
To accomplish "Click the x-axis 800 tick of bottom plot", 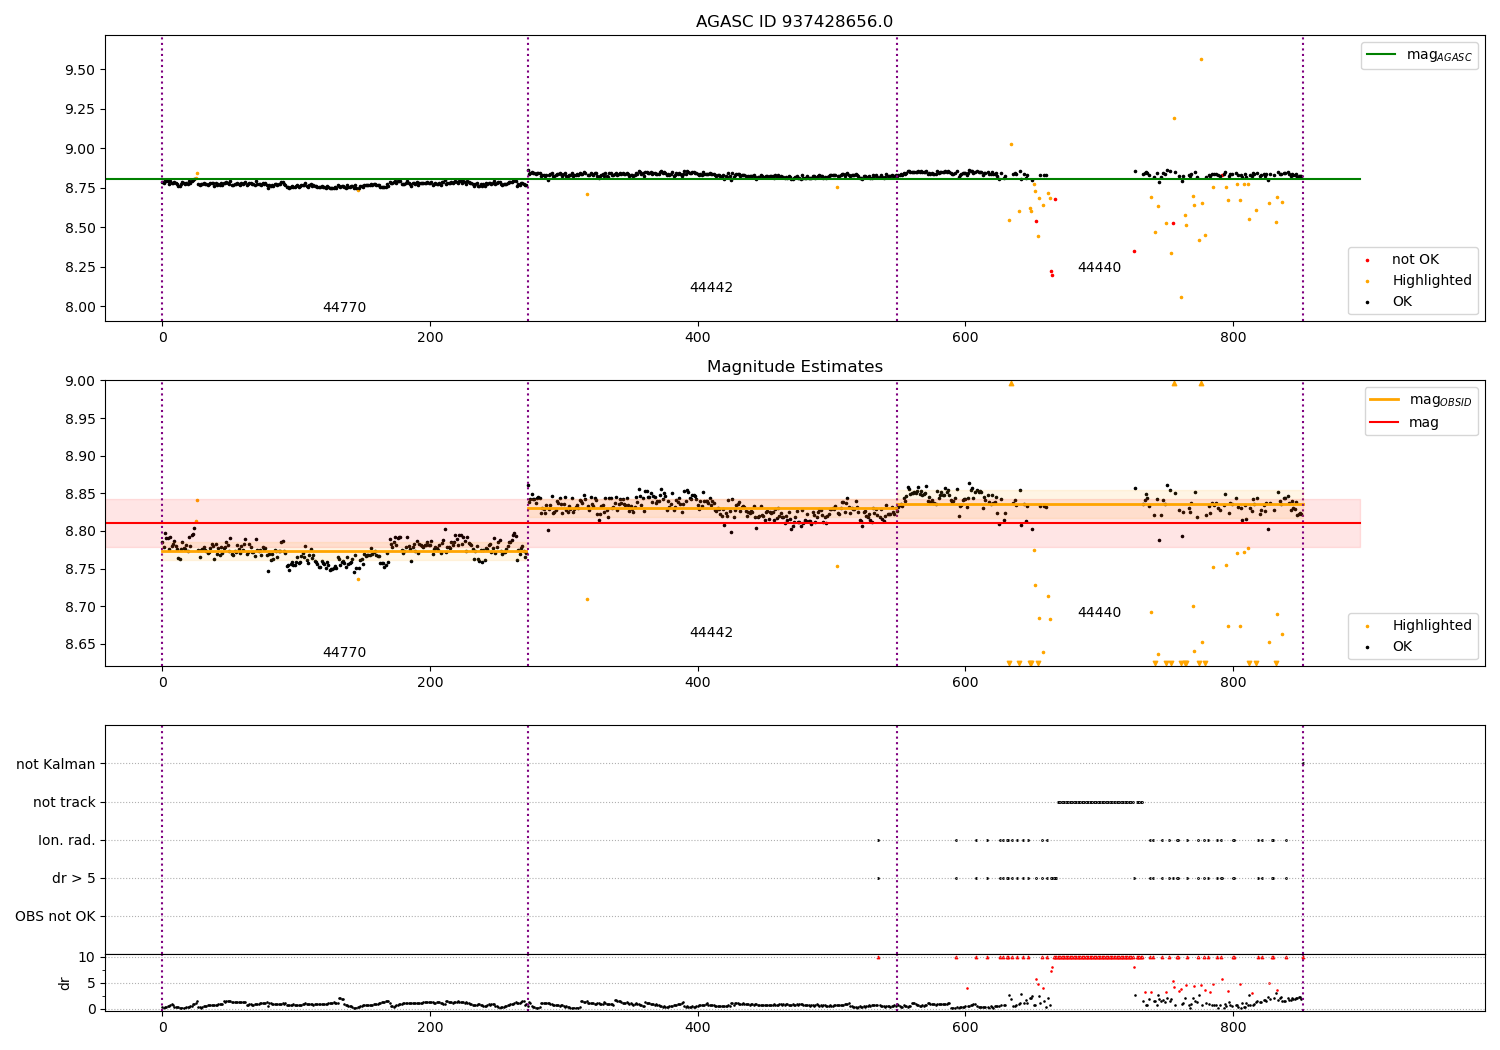I will tap(1233, 1027).
